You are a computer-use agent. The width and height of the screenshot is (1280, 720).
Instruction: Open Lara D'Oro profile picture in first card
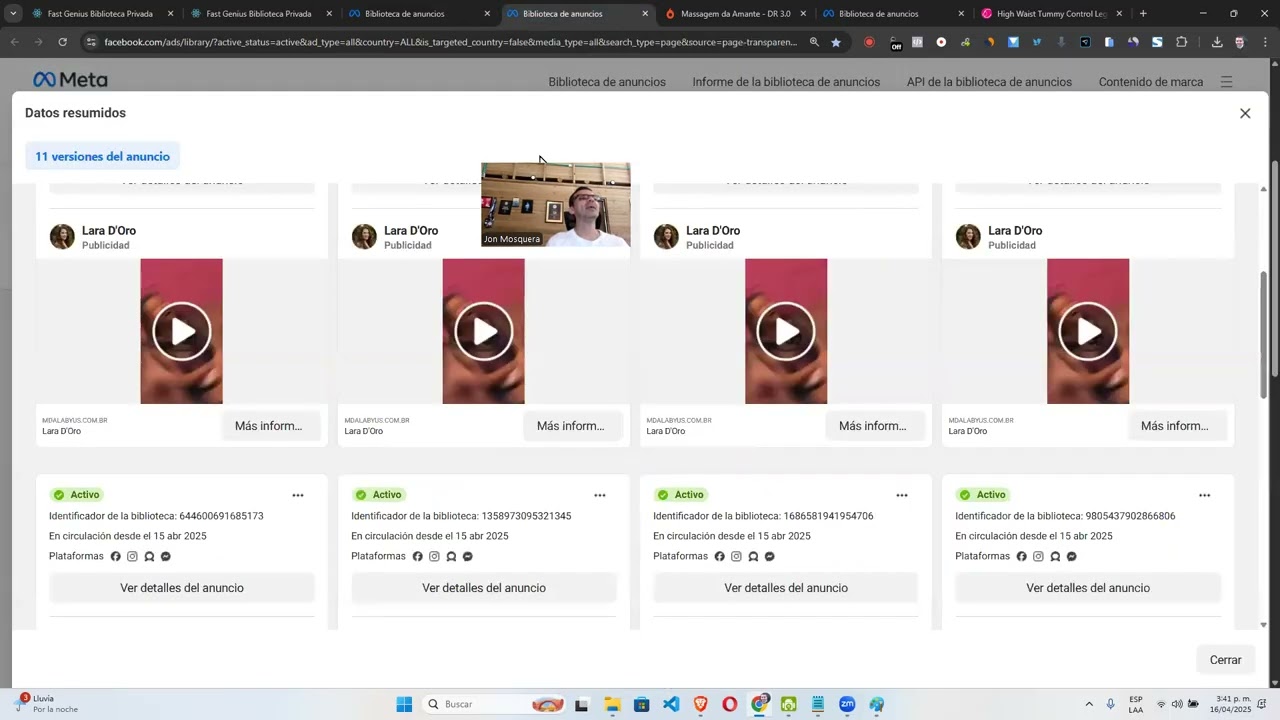[62, 237]
